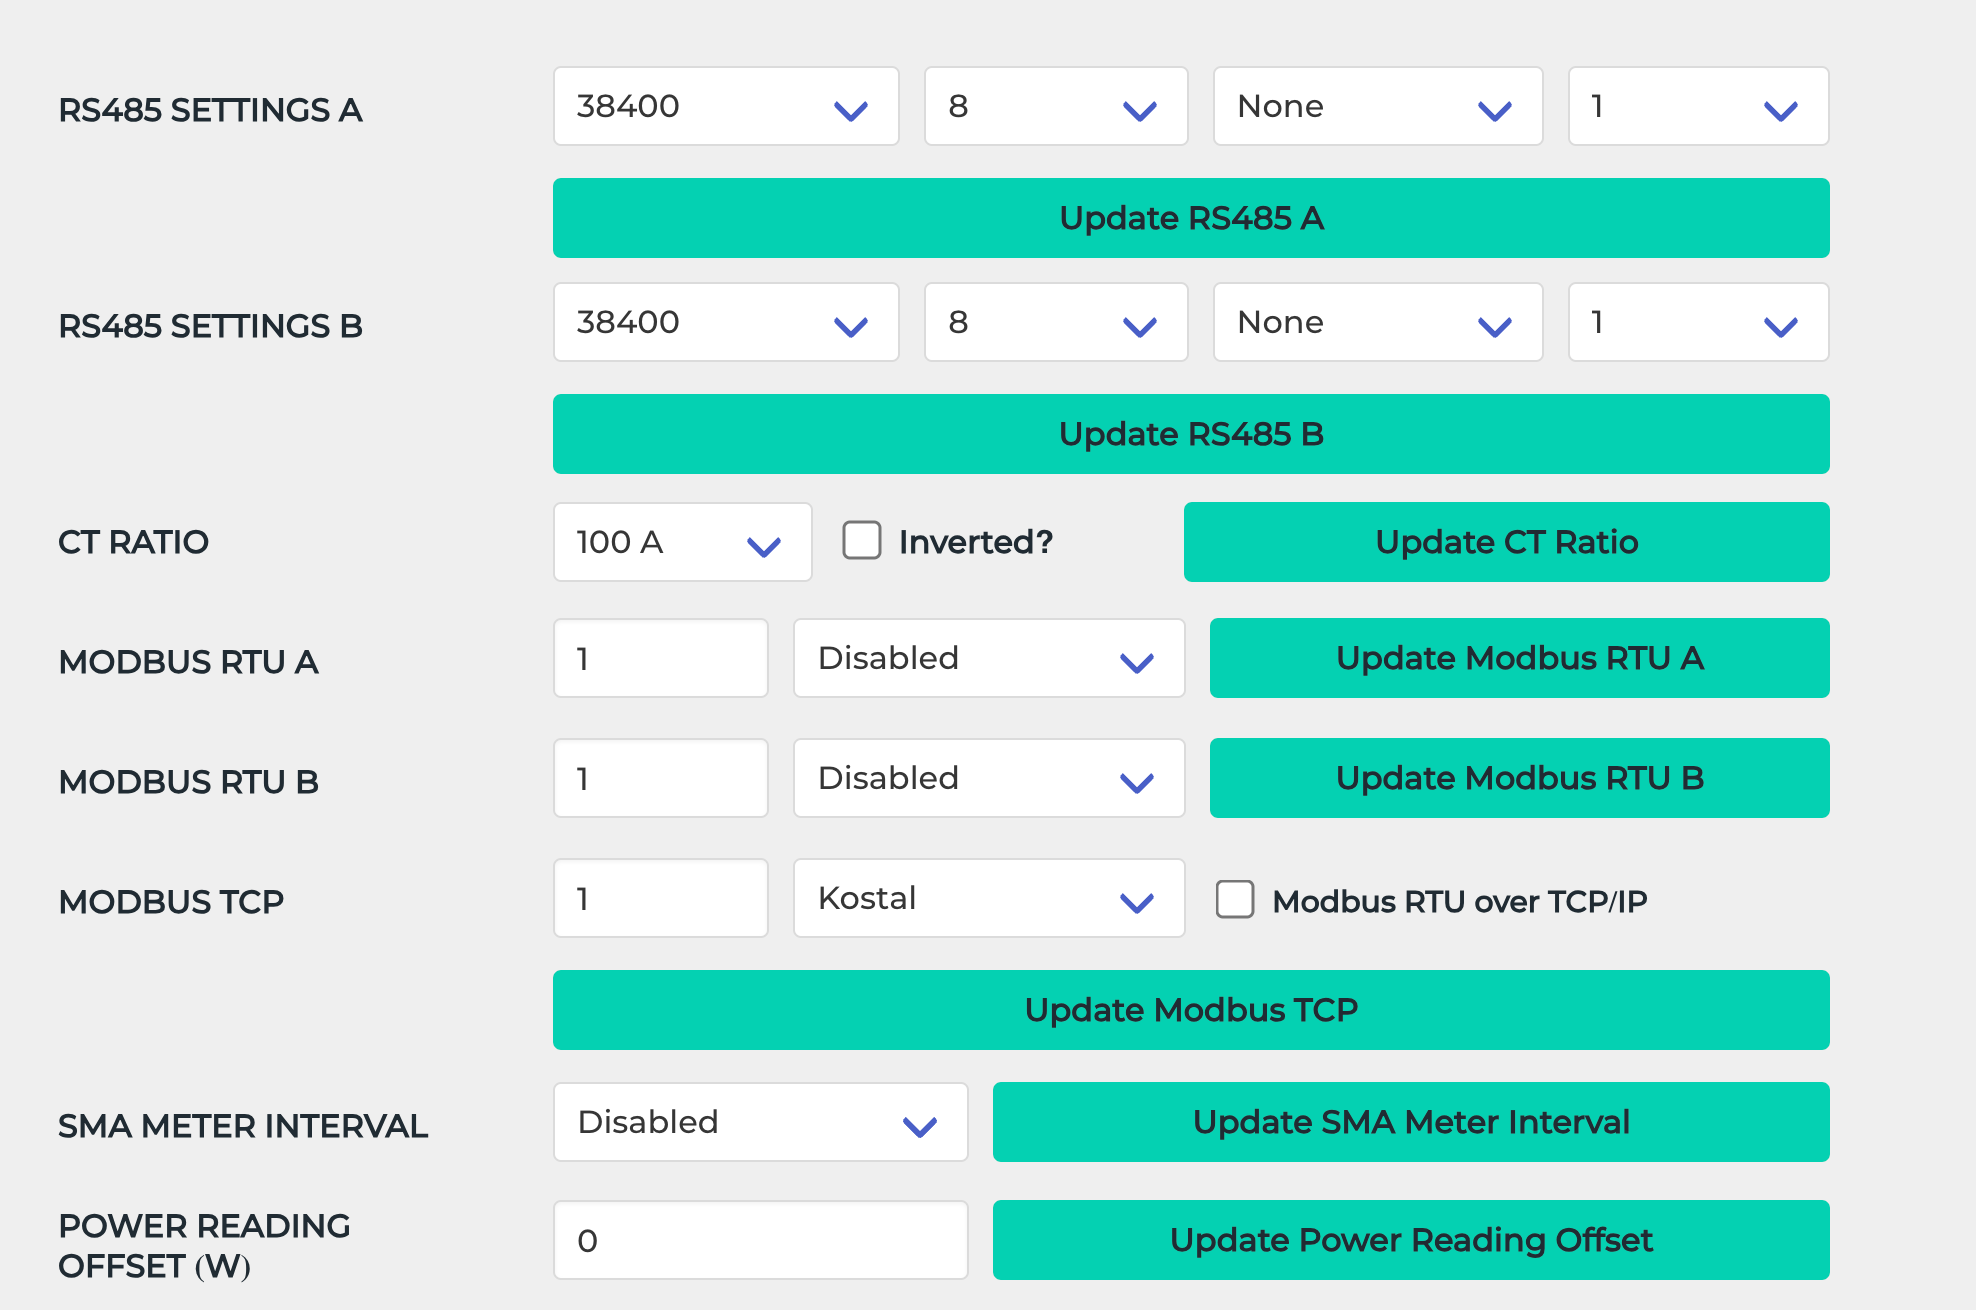Viewport: 1976px width, 1310px height.
Task: Open Modbus TCP Kostal dropdown
Action: point(988,899)
